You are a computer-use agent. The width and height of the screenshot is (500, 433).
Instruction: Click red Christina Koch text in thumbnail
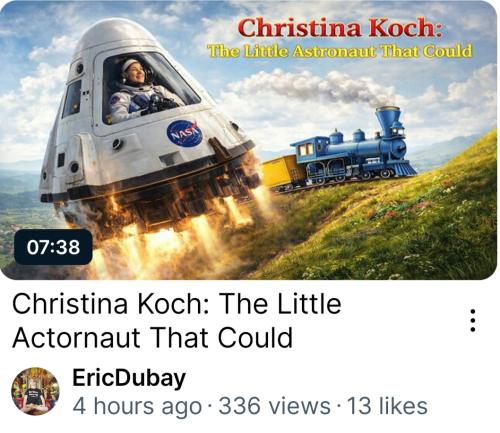(341, 28)
